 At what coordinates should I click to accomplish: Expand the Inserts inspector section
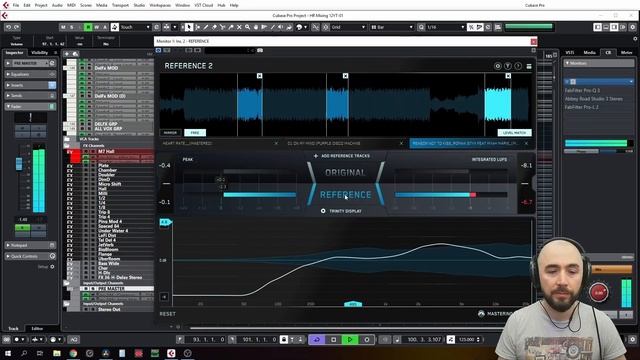30,85
